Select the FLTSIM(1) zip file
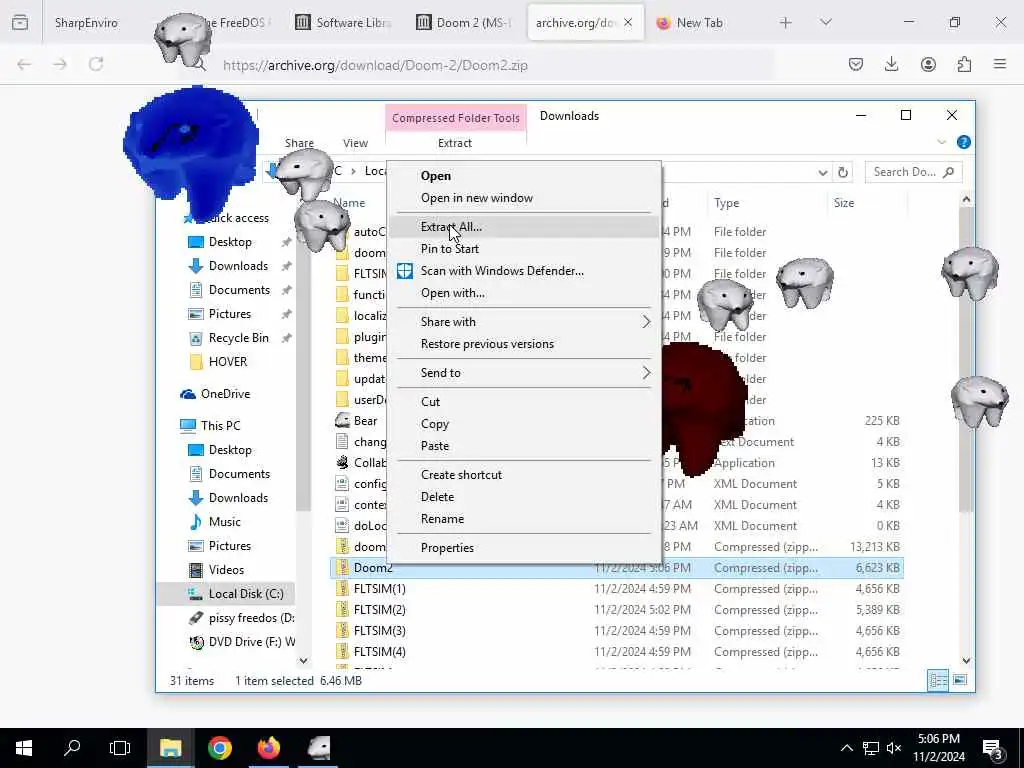The height and width of the screenshot is (768, 1024). tap(379, 589)
